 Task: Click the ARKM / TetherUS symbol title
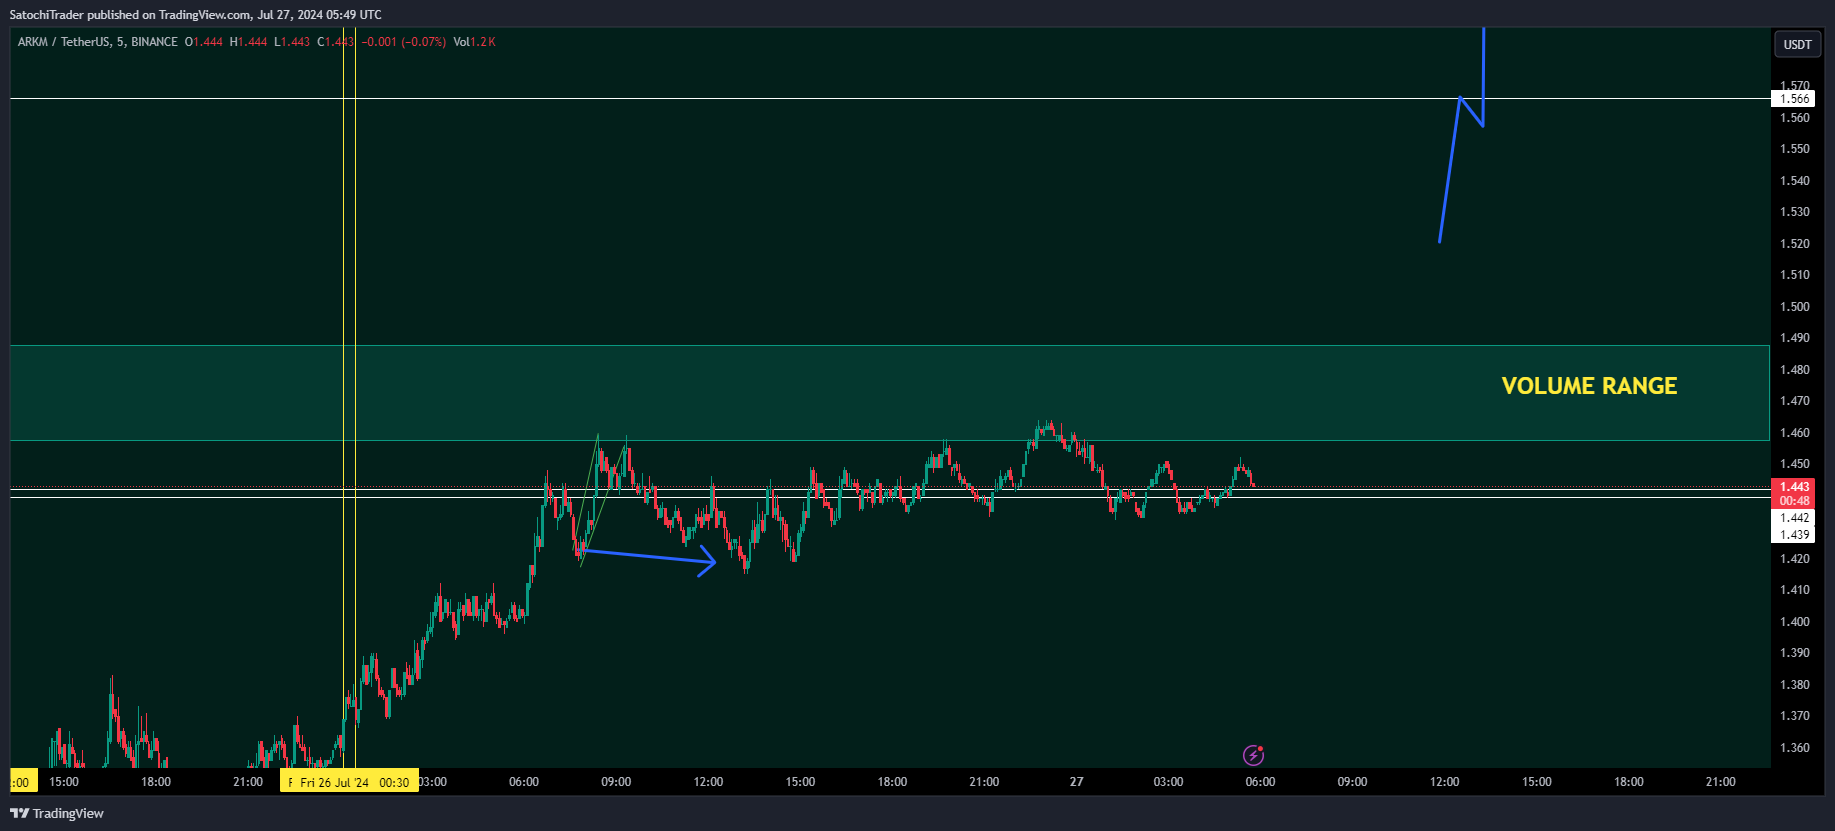click(63, 42)
